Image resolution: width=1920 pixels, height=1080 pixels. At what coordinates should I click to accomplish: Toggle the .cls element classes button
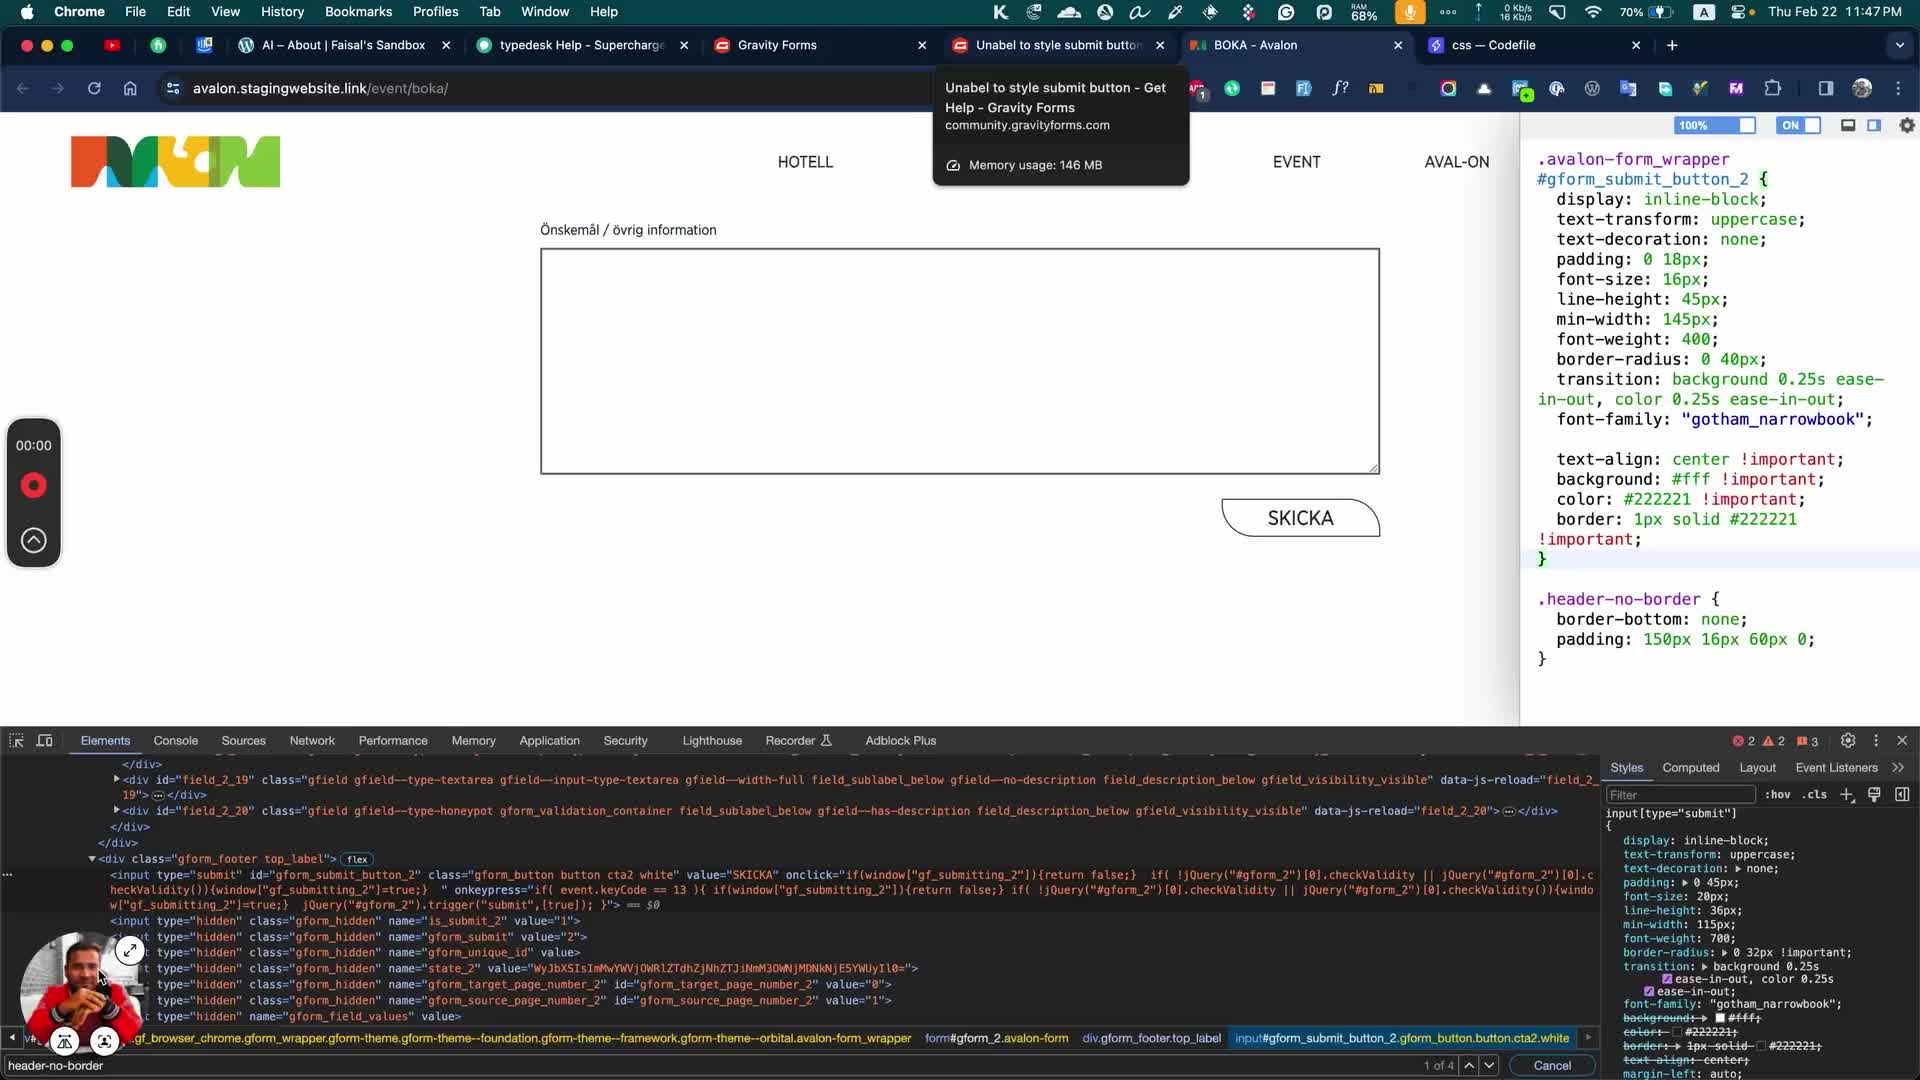click(x=1815, y=795)
